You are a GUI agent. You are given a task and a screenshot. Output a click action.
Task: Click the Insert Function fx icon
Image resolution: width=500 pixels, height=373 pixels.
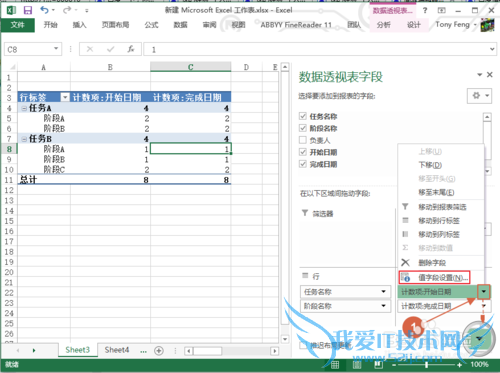pos(131,49)
